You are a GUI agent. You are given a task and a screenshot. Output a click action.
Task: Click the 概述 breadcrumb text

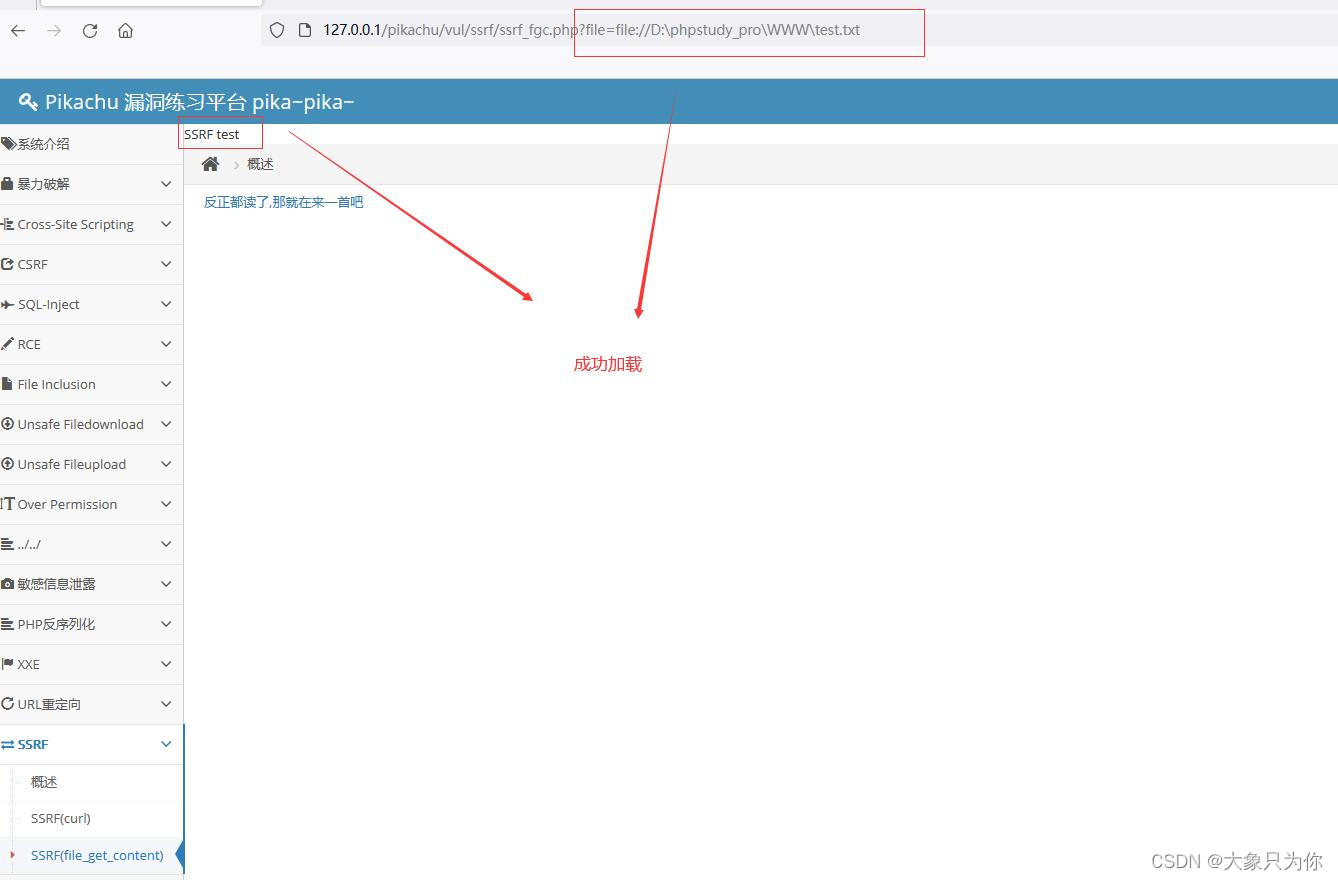coord(260,164)
